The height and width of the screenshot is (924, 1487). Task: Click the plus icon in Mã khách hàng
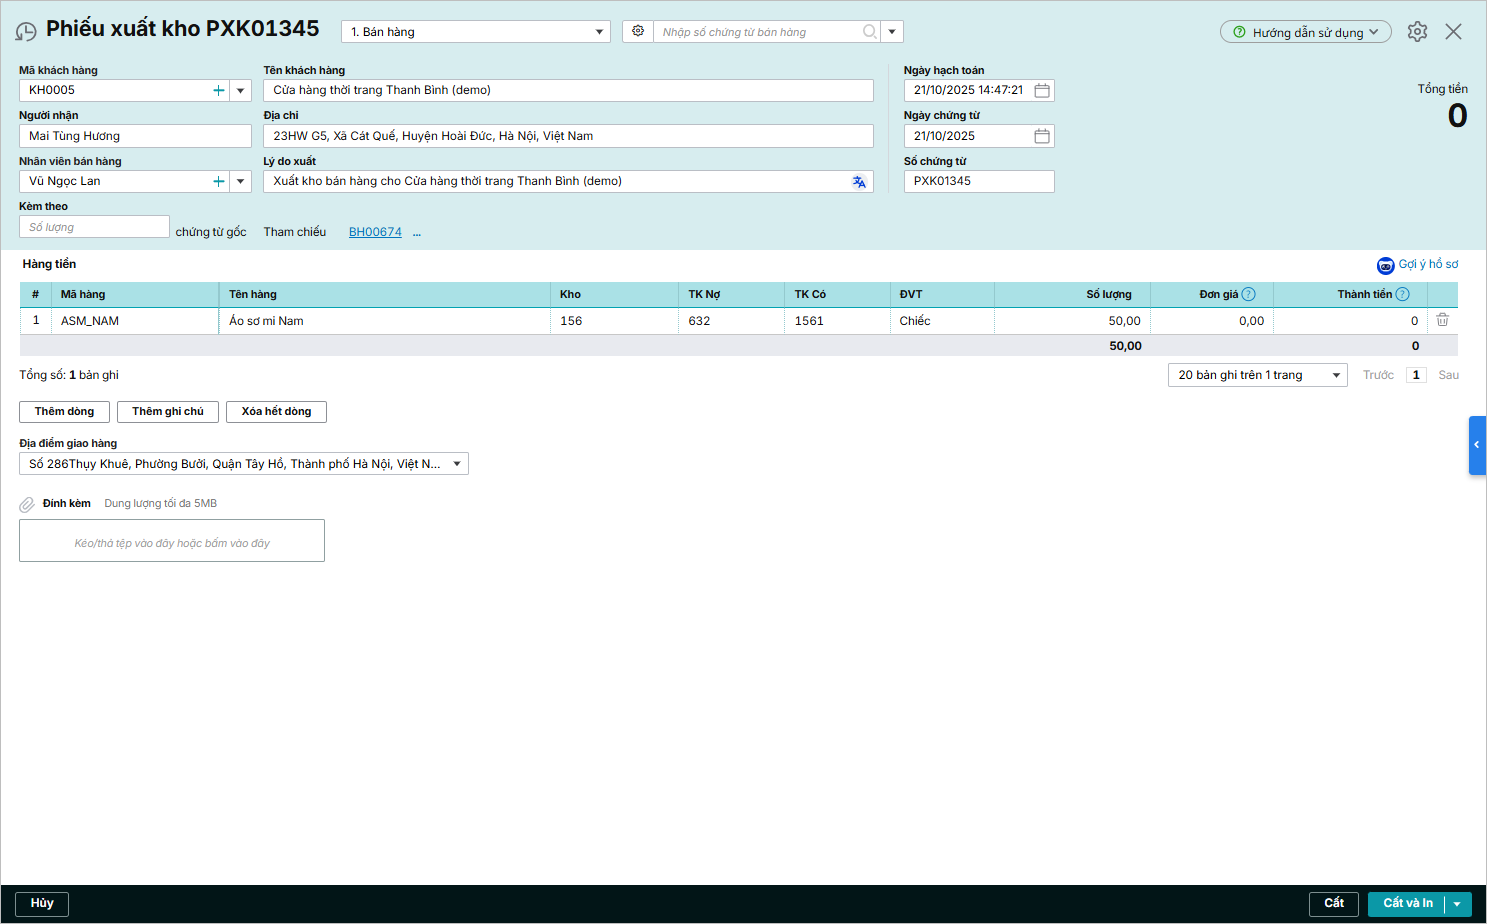click(x=218, y=91)
